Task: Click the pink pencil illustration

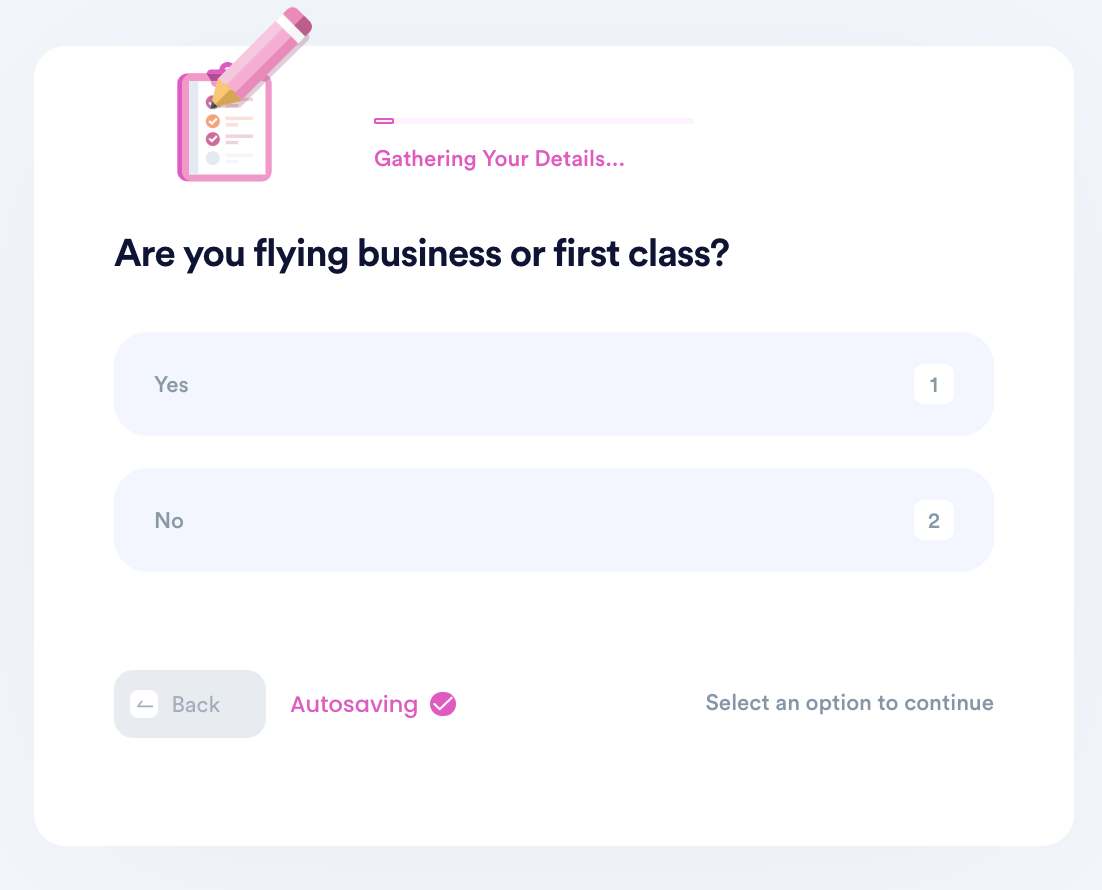Action: (x=262, y=57)
